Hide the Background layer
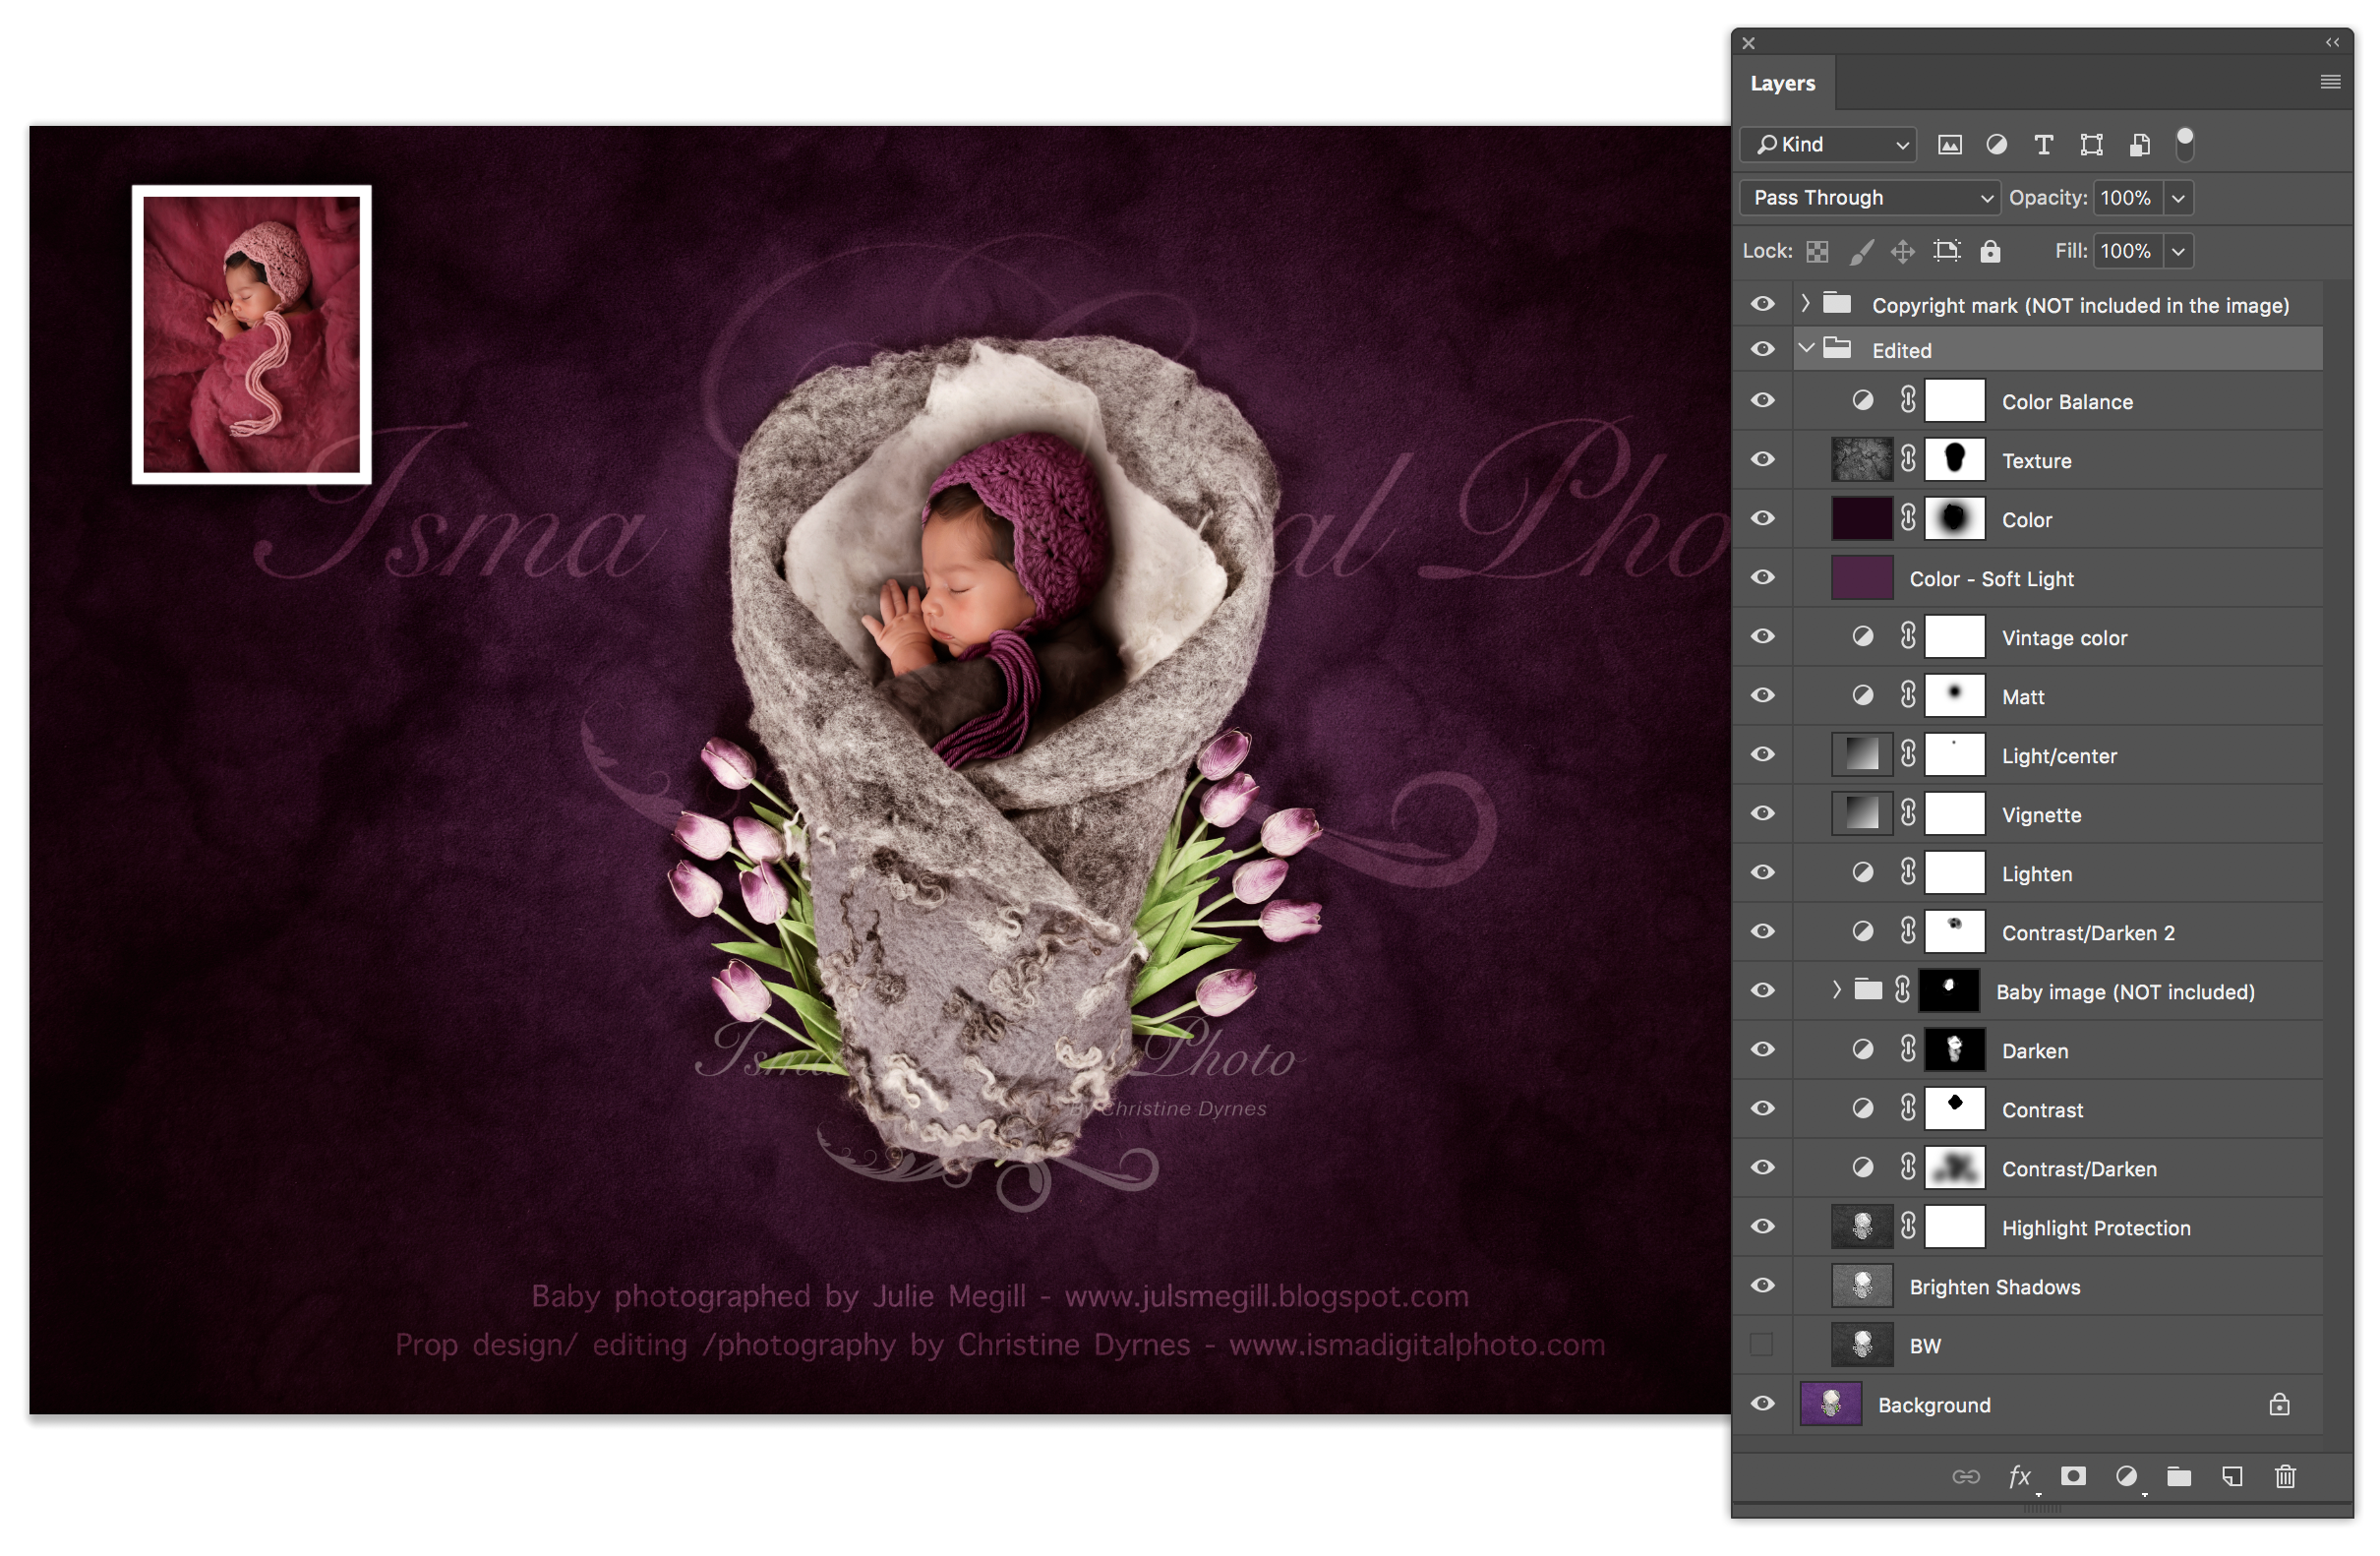Screen dimensions: 2380x1556 point(1763,1405)
